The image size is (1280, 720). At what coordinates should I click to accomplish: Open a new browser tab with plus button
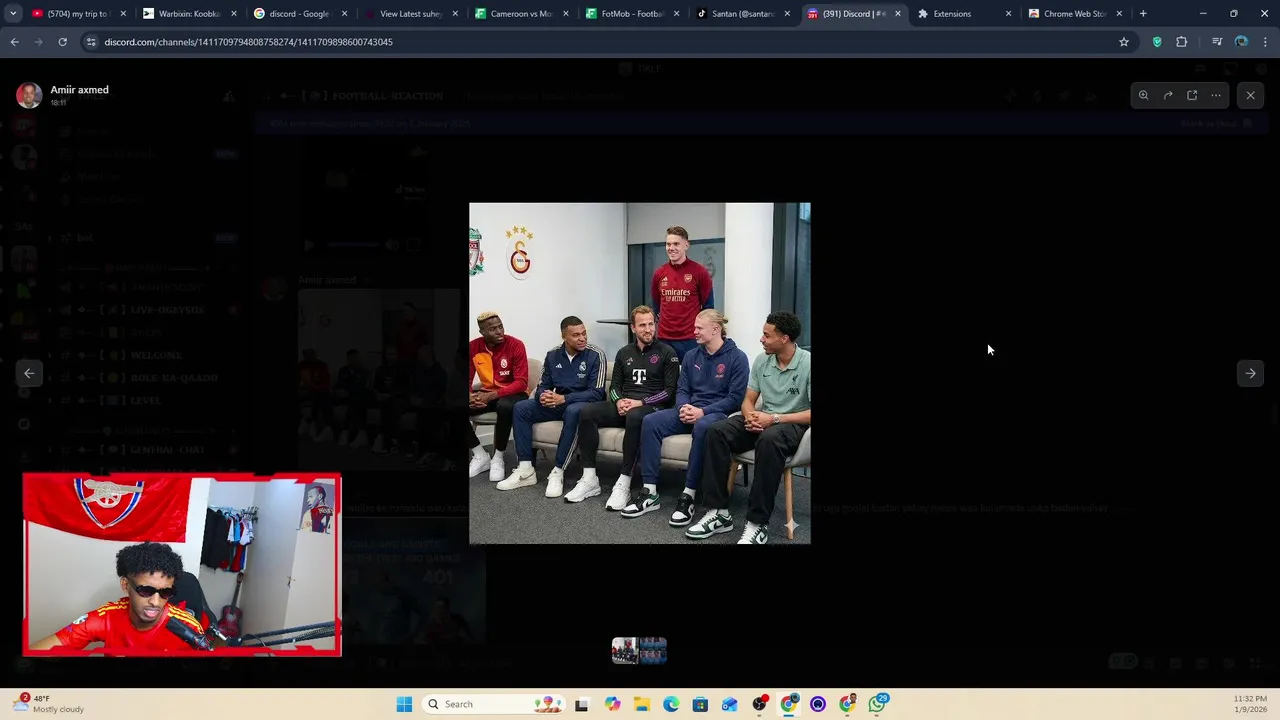pos(1143,14)
